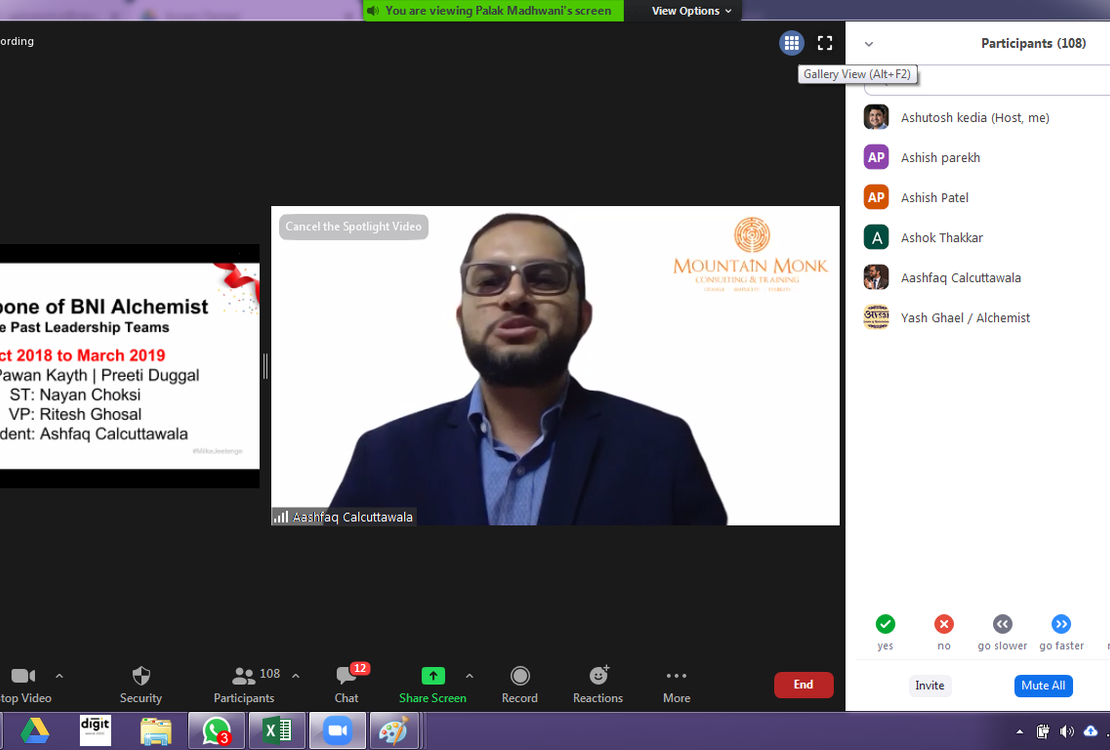The image size is (1110, 750).
Task: Expand video settings arrow beside Stop Video
Action: tap(59, 676)
